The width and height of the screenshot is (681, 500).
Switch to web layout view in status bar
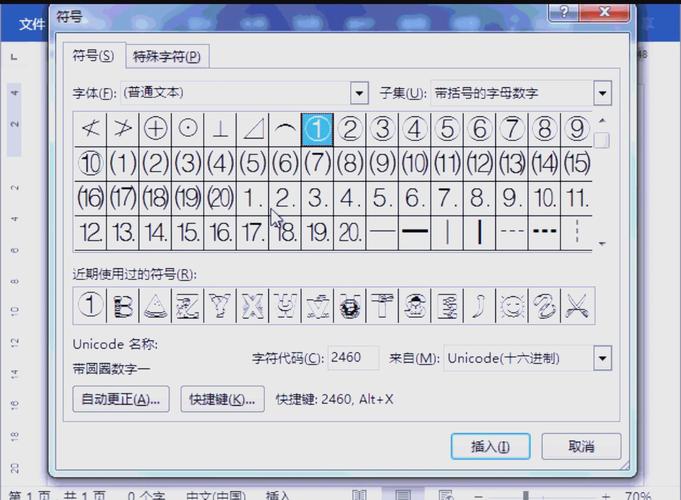[x=446, y=495]
